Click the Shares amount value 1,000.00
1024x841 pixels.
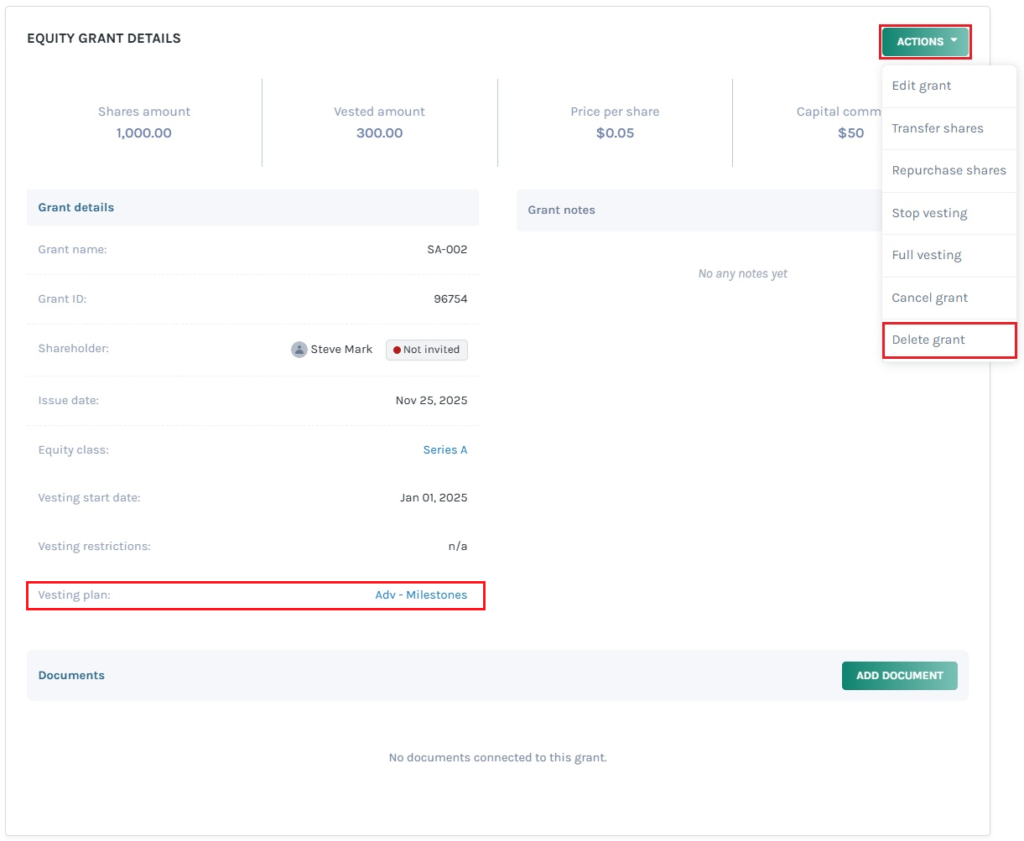click(144, 133)
